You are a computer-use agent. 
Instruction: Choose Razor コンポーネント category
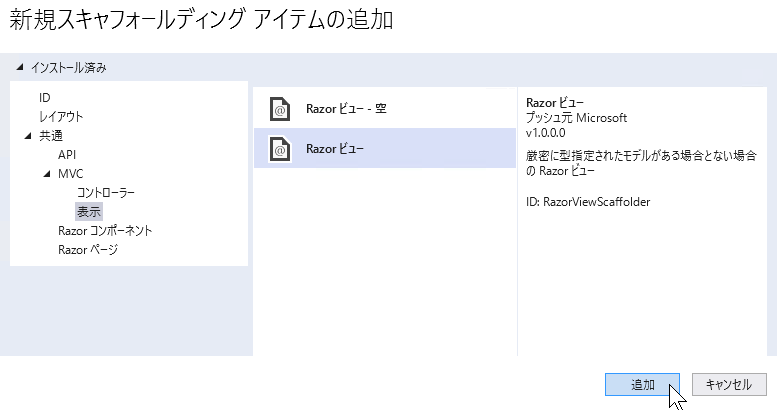point(105,231)
